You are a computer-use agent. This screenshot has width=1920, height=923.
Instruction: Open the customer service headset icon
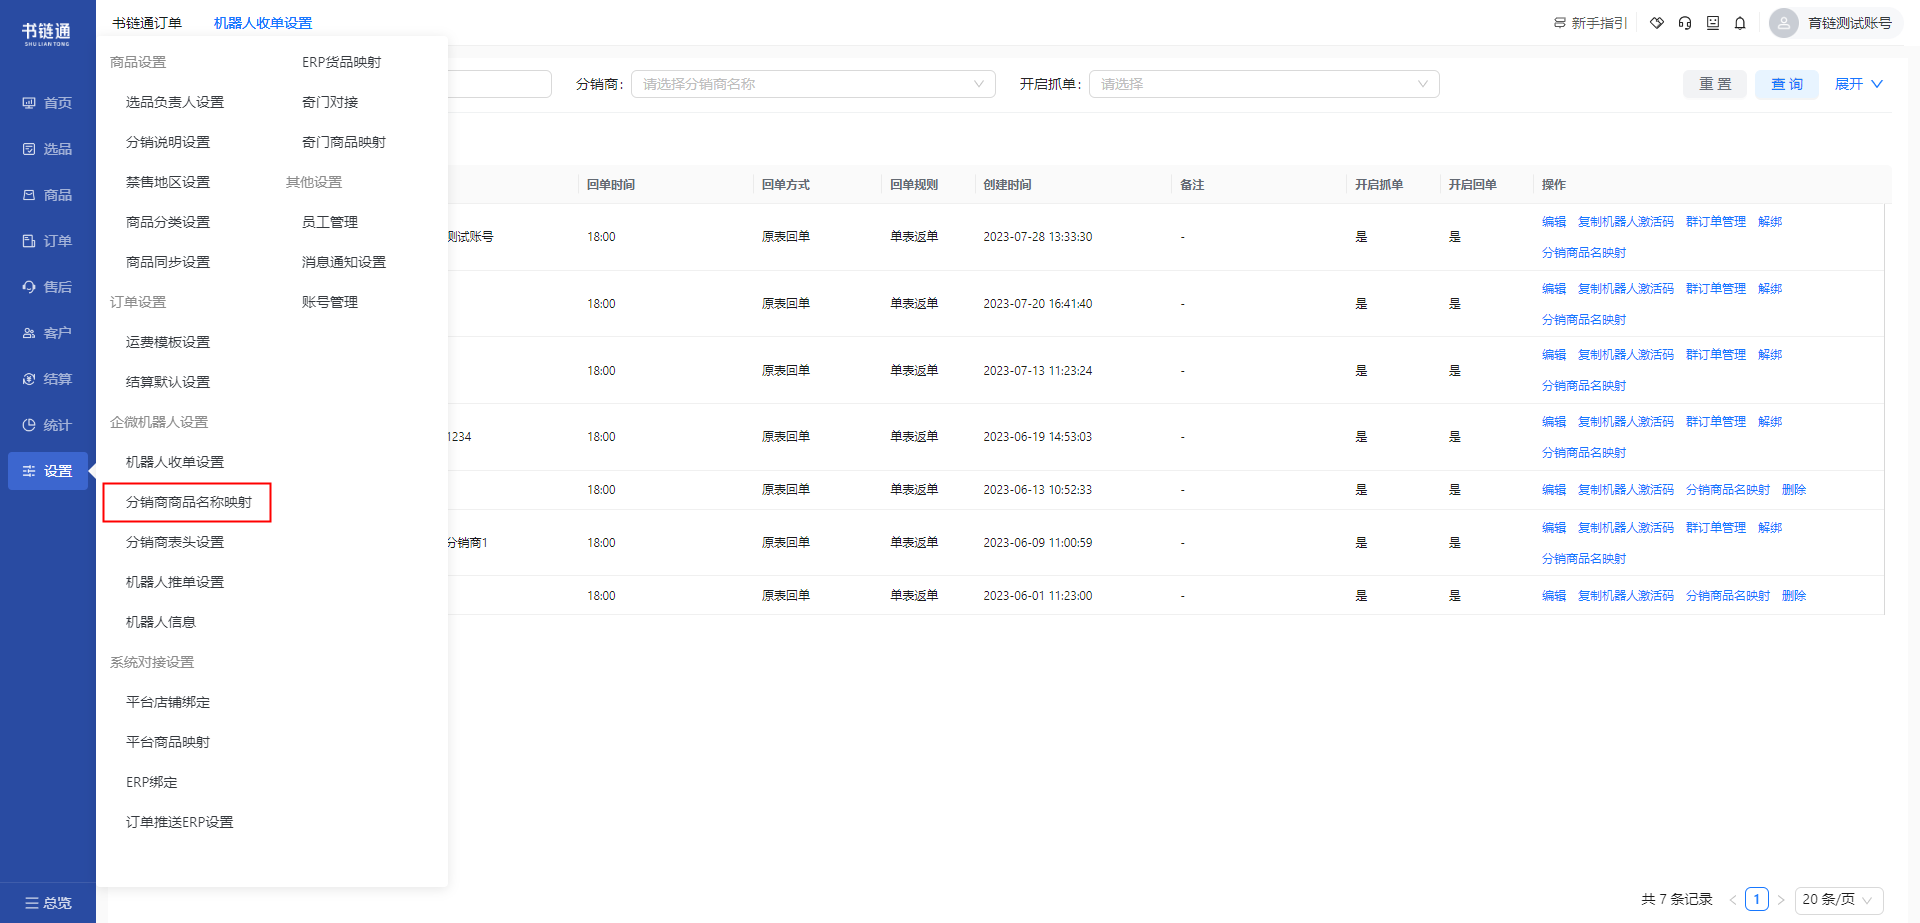(1685, 23)
